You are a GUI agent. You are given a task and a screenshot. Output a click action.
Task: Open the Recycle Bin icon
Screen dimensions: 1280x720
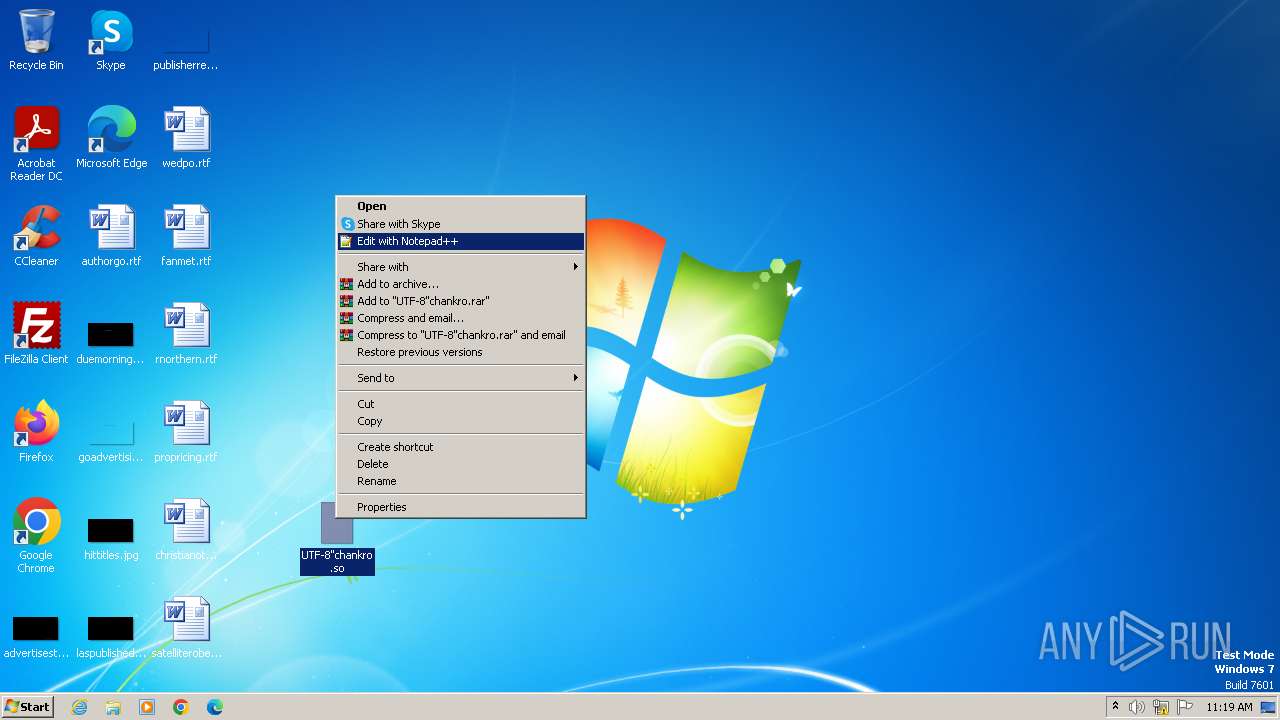(x=36, y=40)
